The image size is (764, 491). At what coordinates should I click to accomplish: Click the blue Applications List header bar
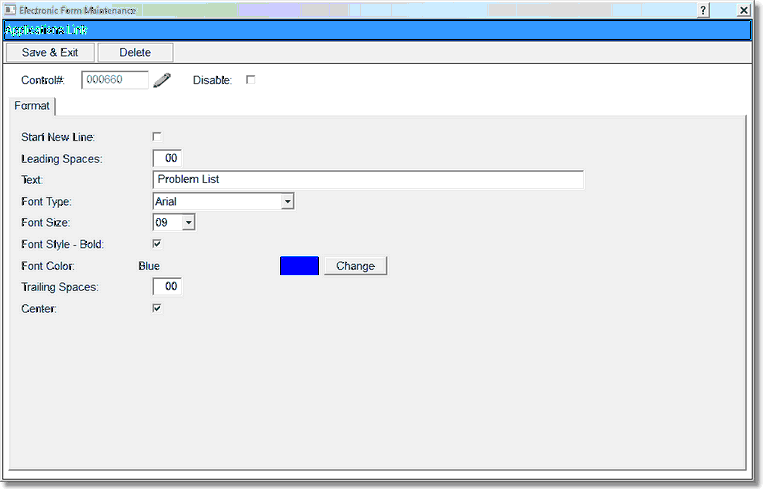[x=377, y=30]
